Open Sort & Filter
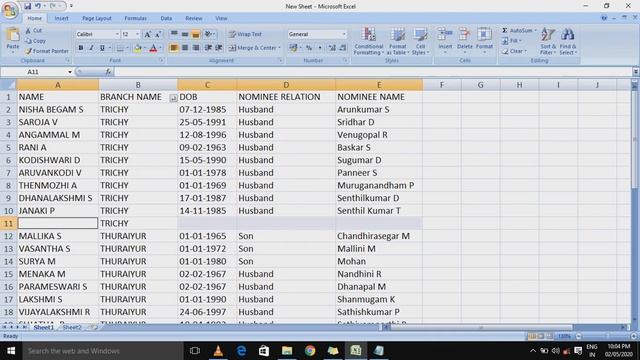 click(548, 41)
